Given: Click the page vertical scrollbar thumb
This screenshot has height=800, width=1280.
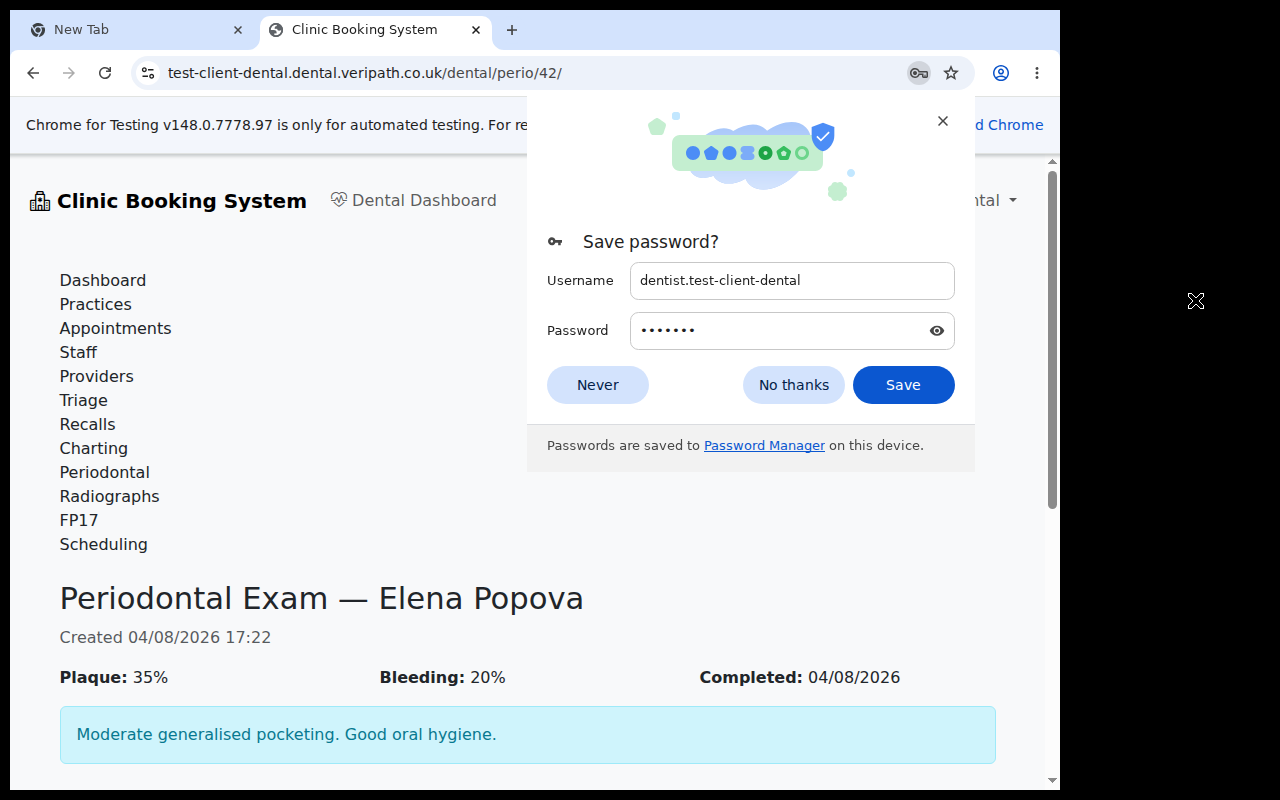Looking at the screenshot, I should [x=1052, y=340].
